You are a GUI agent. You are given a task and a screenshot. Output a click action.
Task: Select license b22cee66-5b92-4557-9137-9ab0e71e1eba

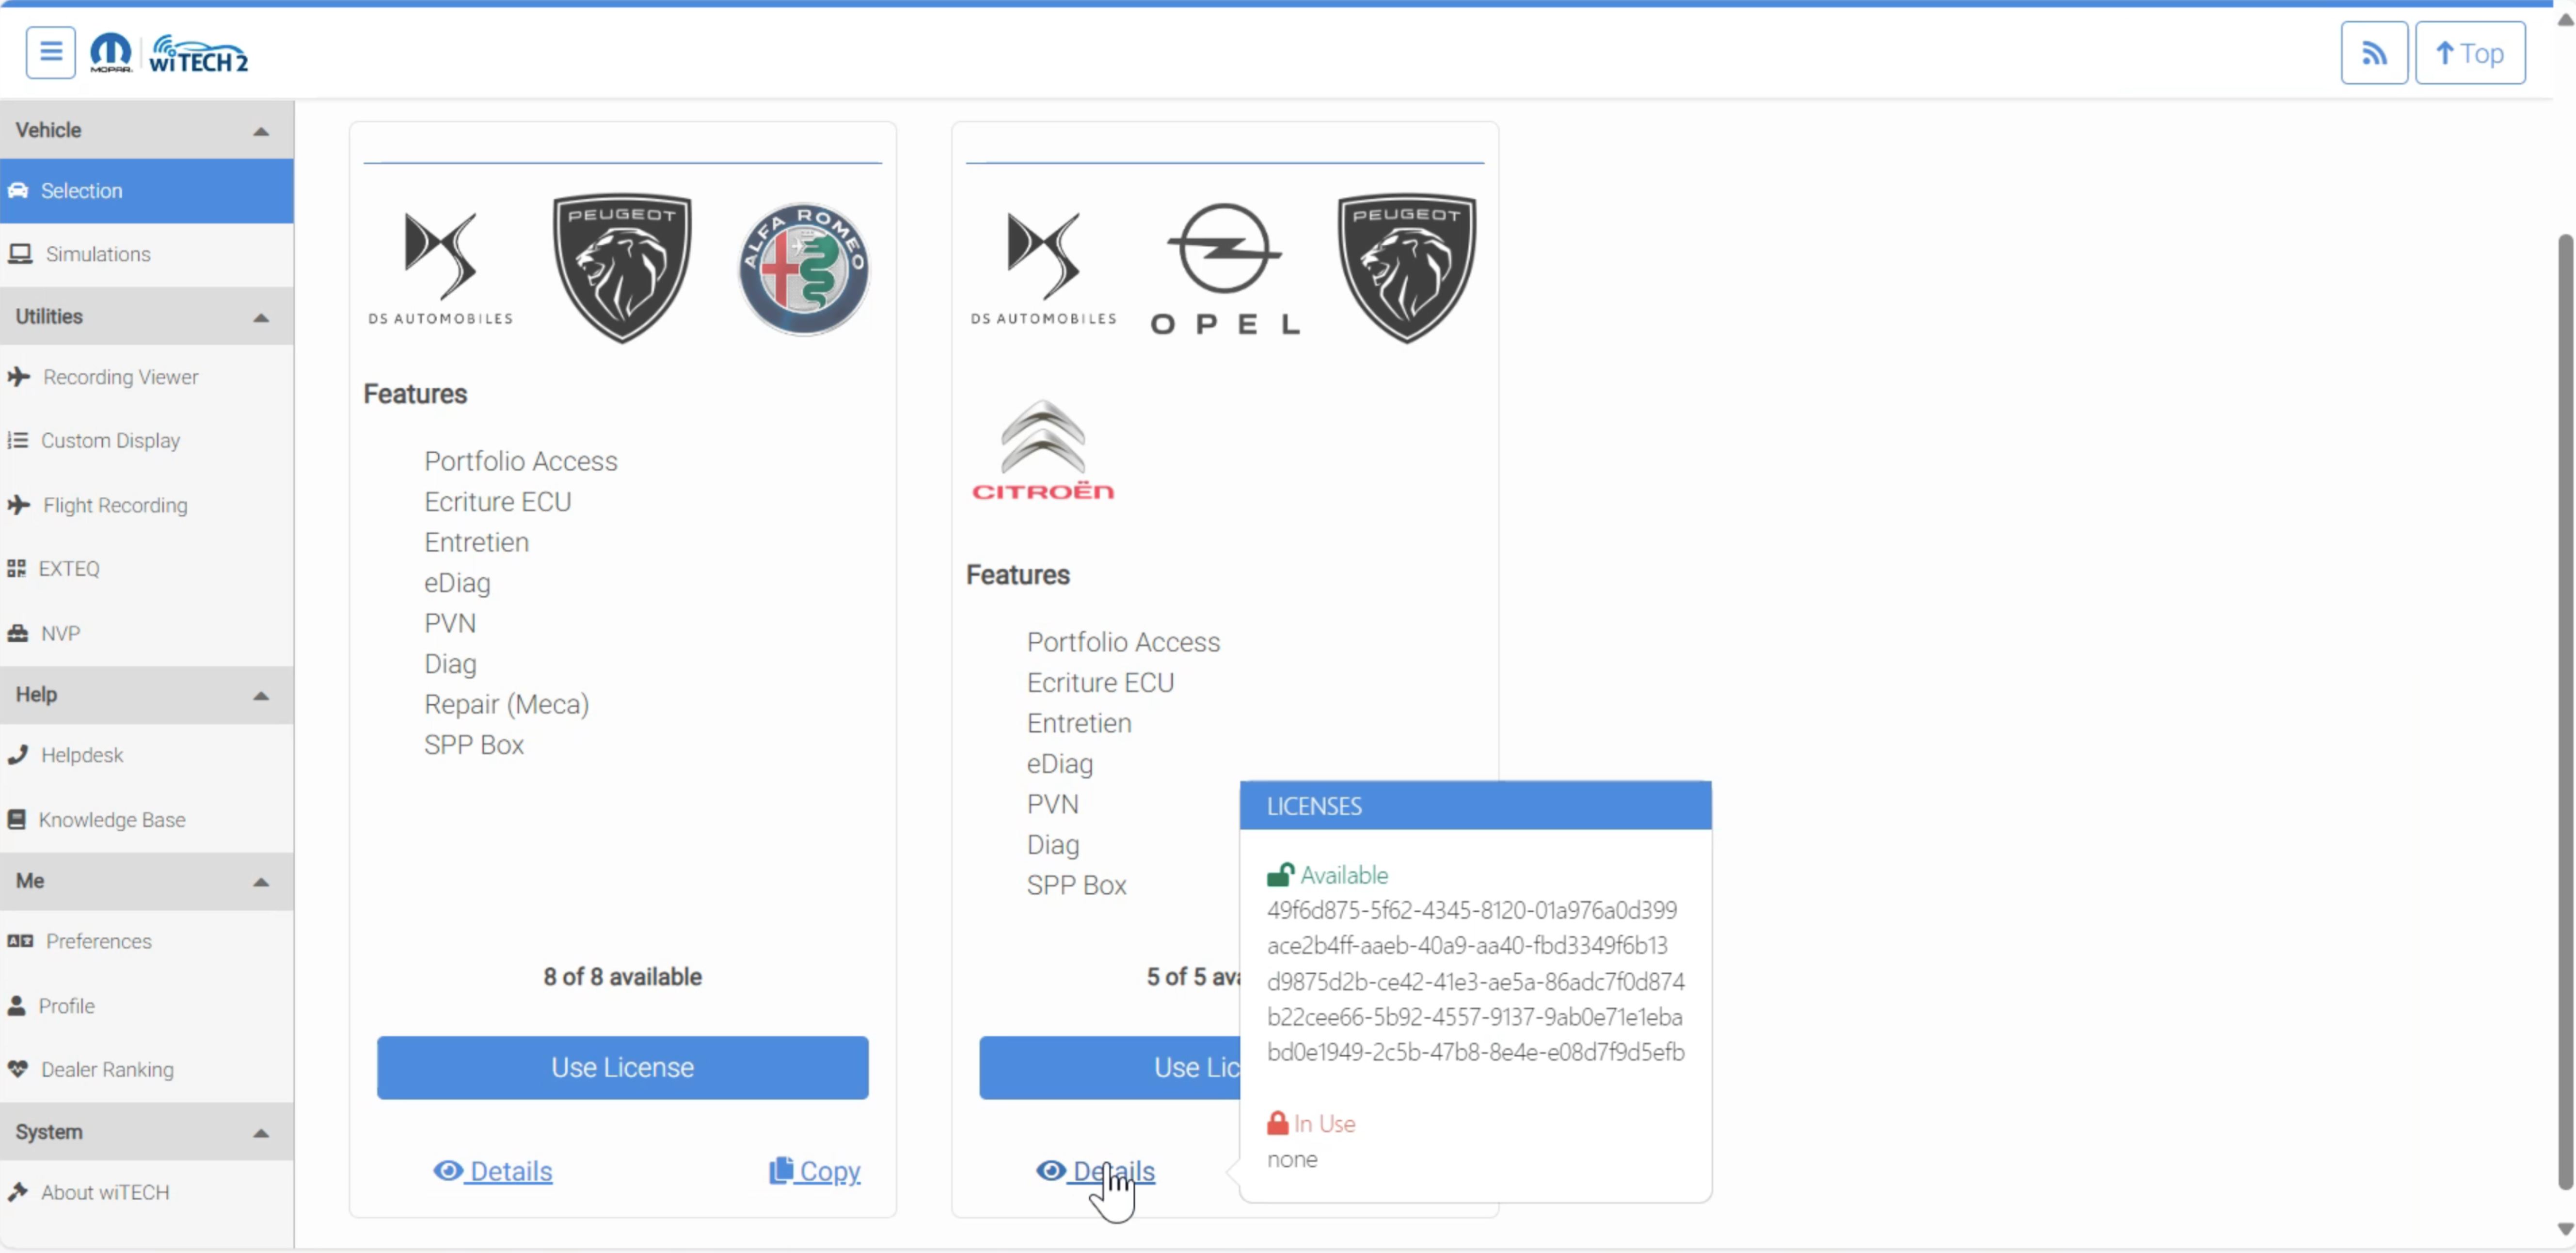[1475, 1017]
